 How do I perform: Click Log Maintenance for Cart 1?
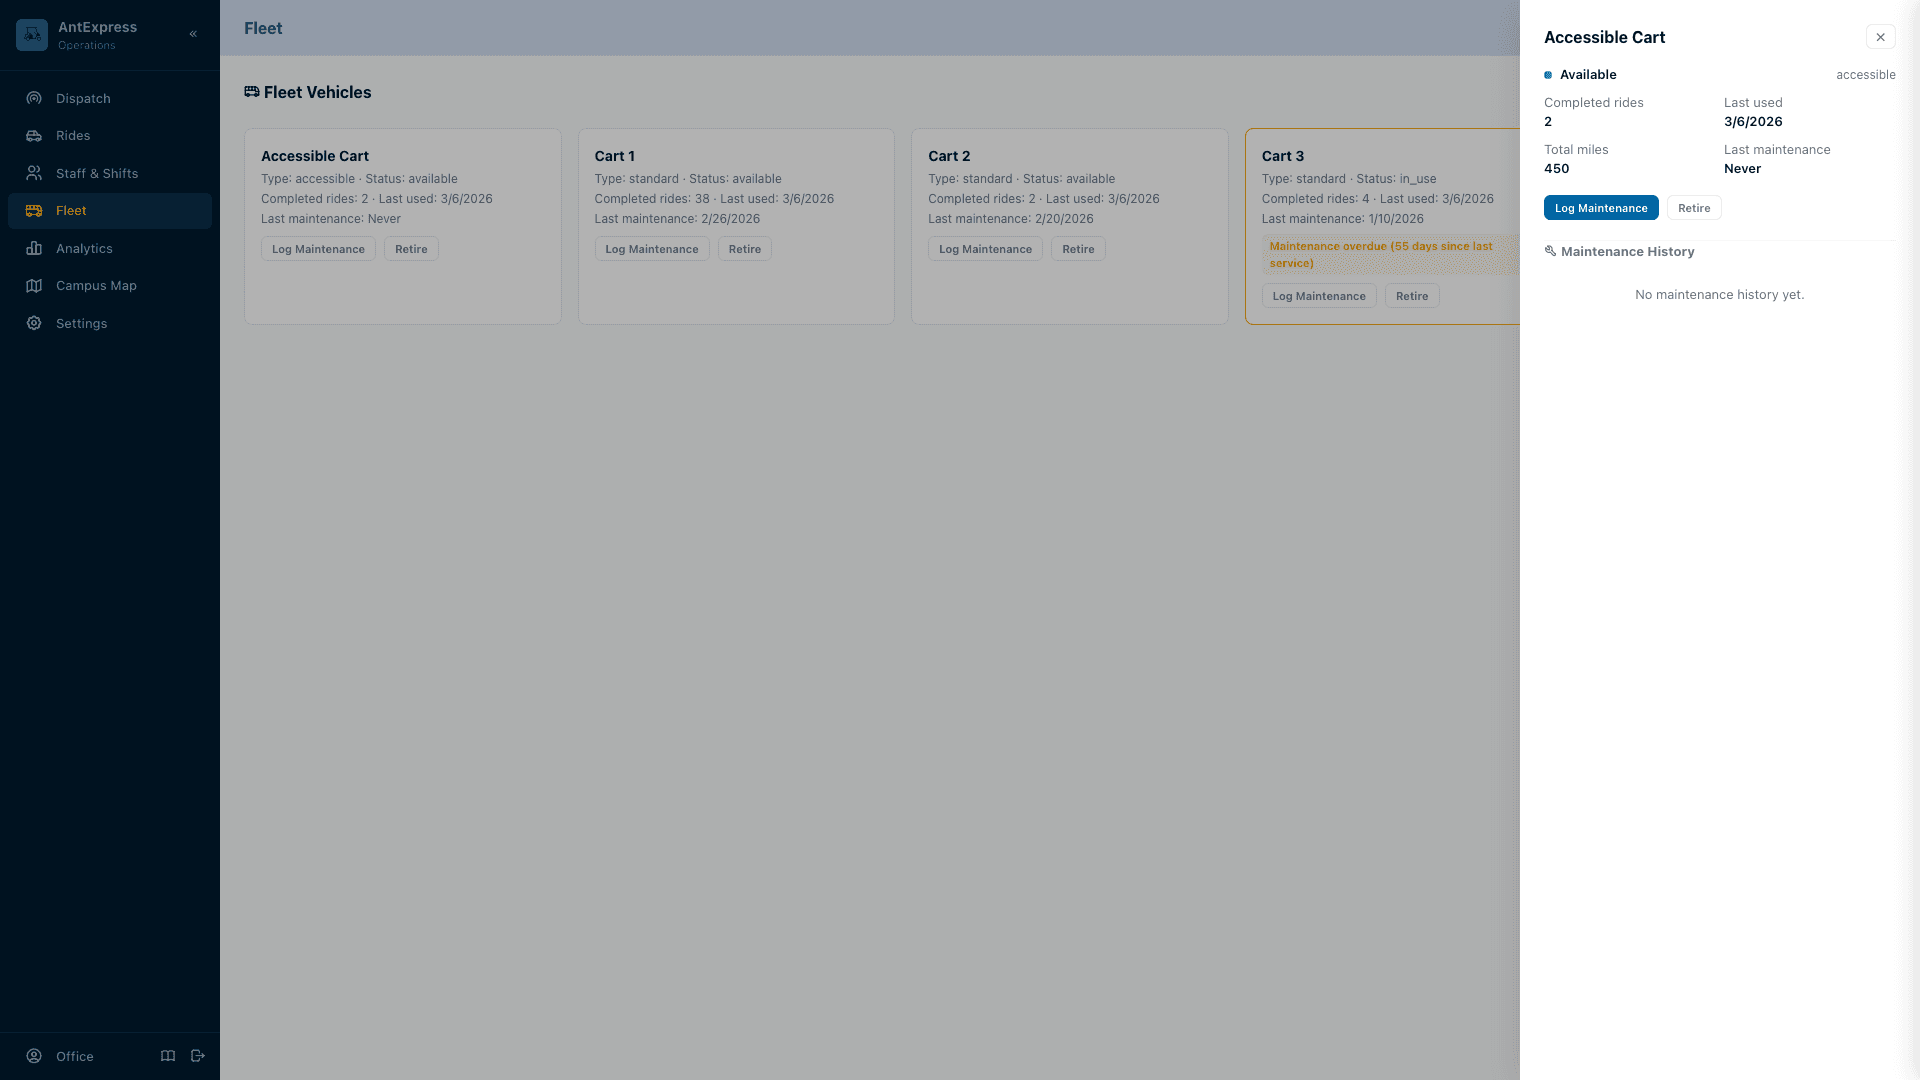(x=651, y=248)
